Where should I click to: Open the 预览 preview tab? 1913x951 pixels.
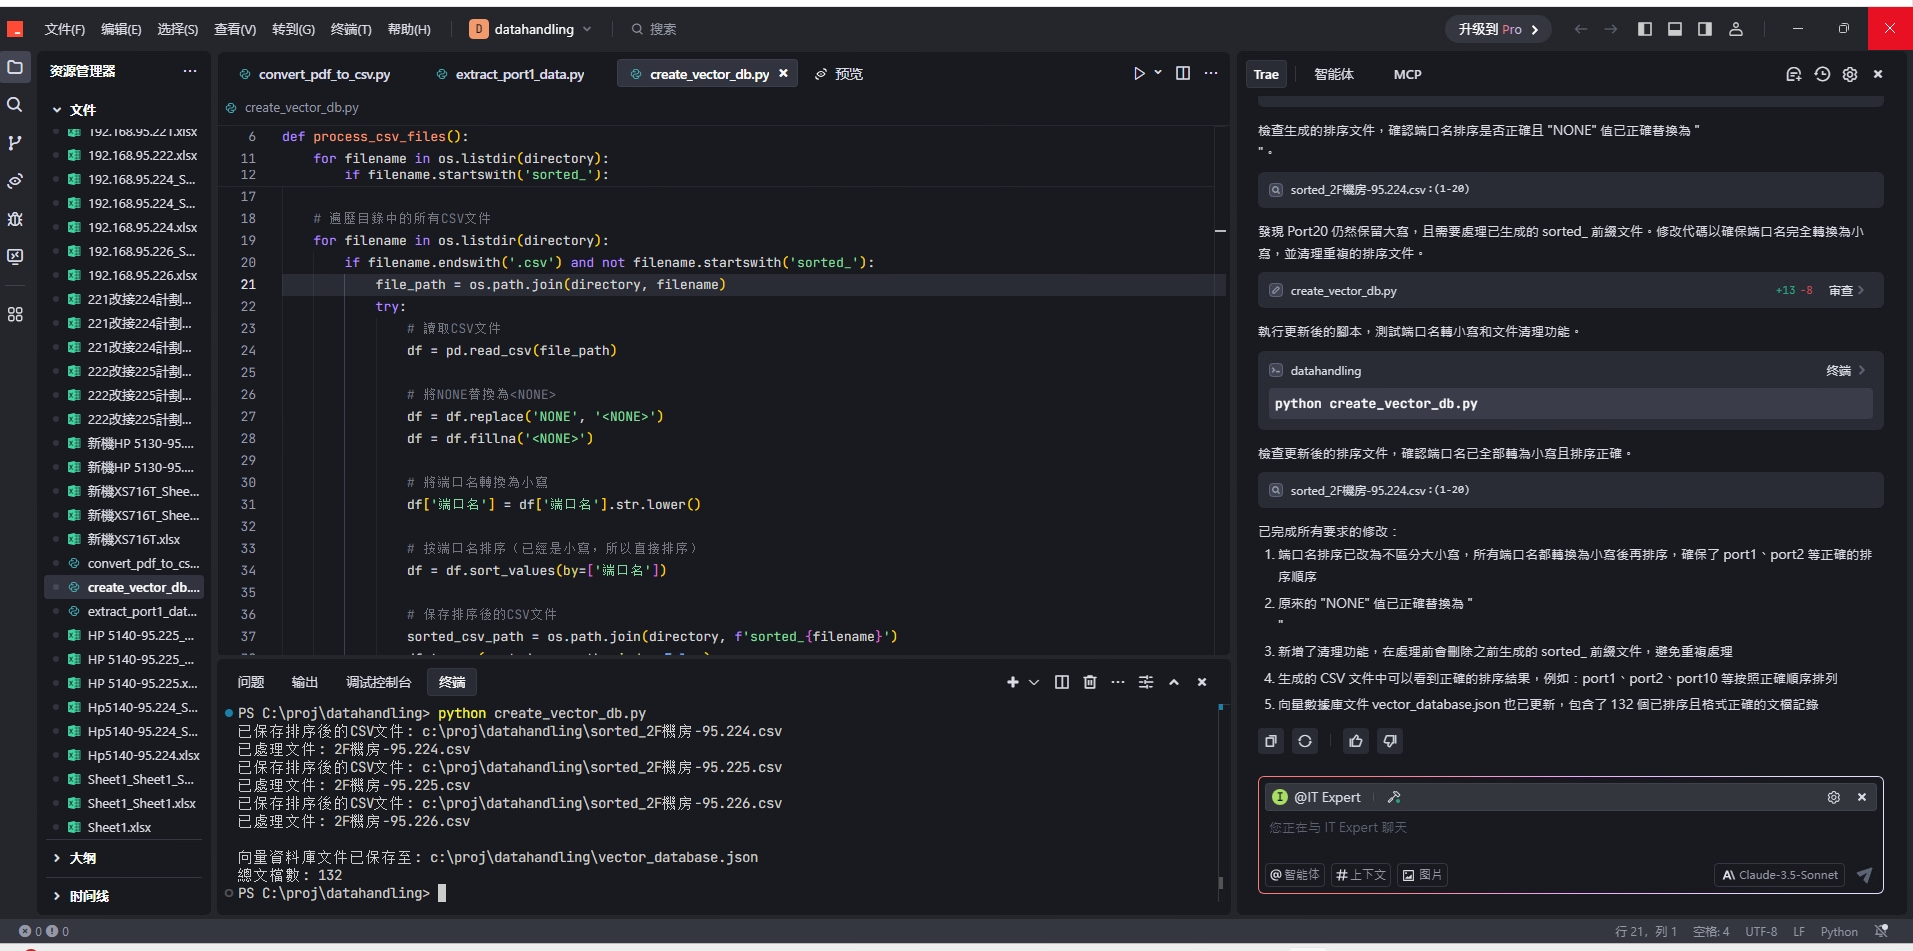838,74
